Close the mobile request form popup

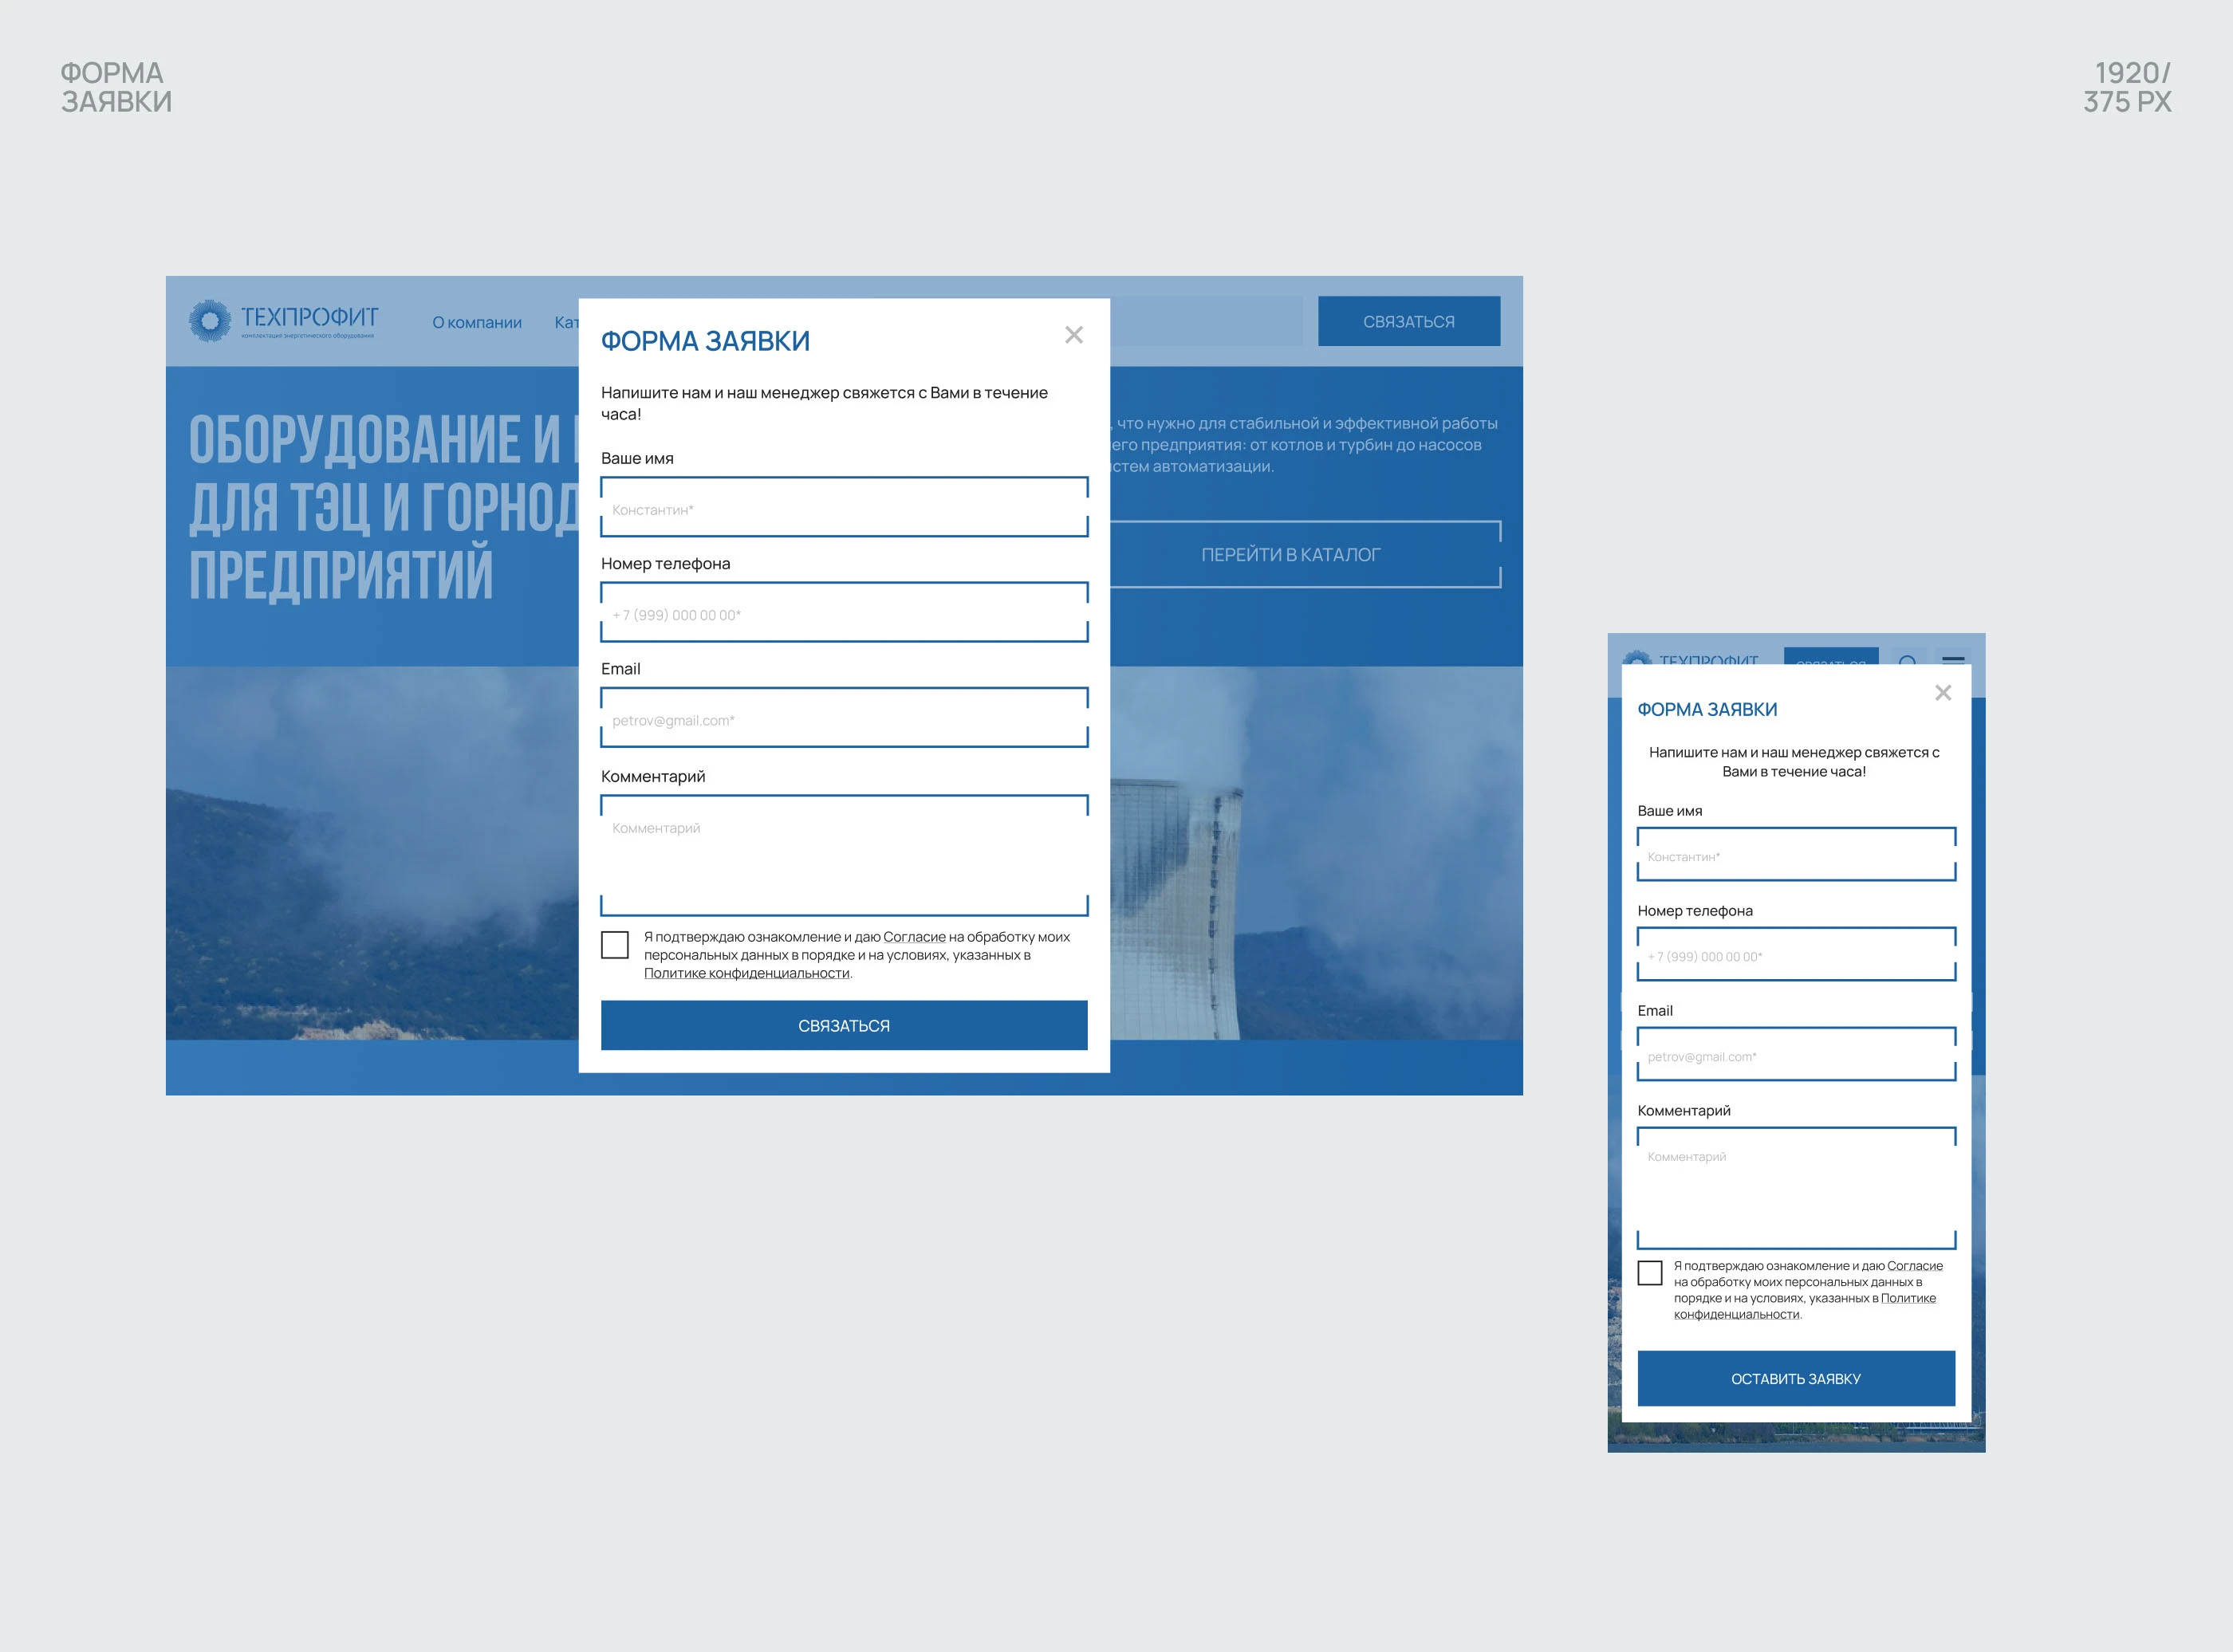click(x=1942, y=693)
